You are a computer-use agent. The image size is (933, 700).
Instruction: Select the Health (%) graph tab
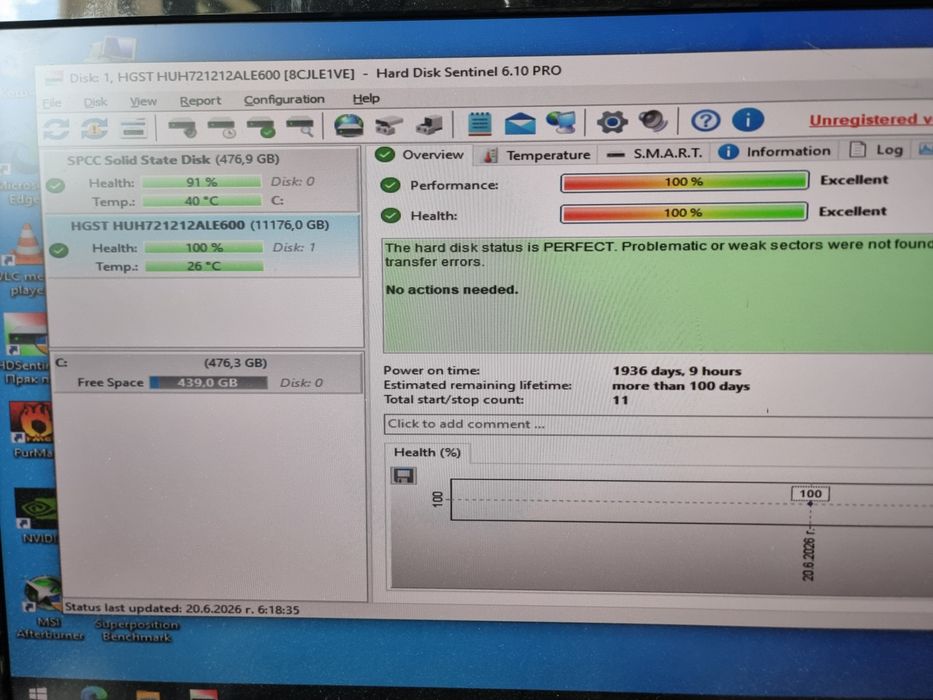[427, 452]
